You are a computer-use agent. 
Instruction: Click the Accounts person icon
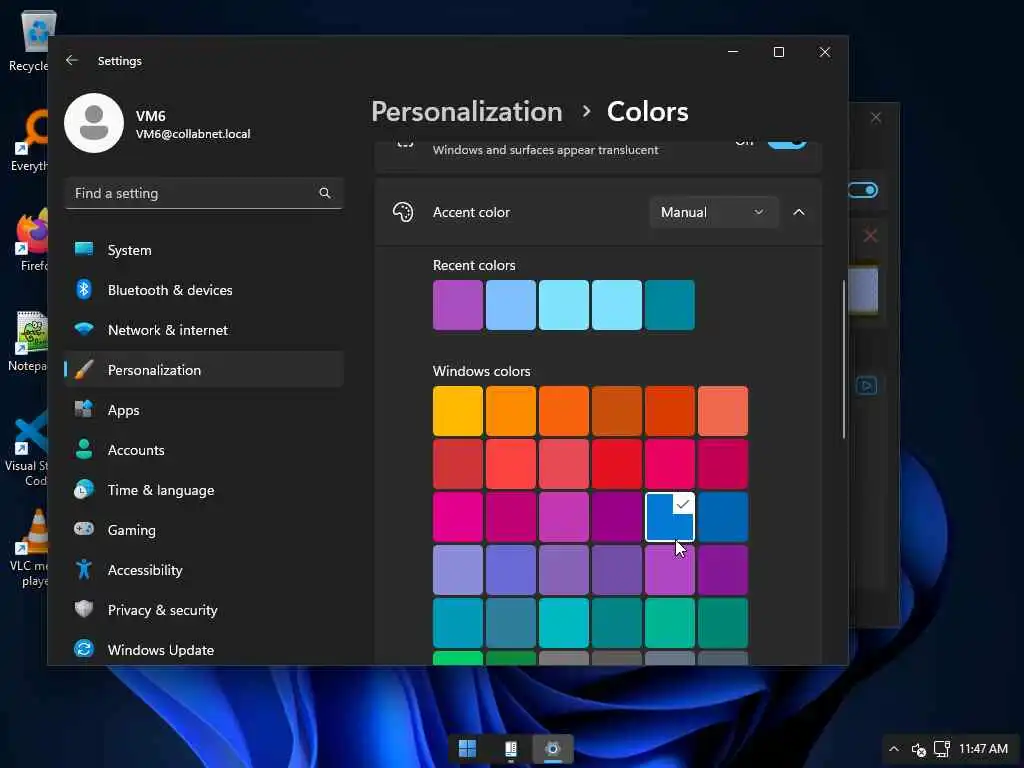point(84,449)
